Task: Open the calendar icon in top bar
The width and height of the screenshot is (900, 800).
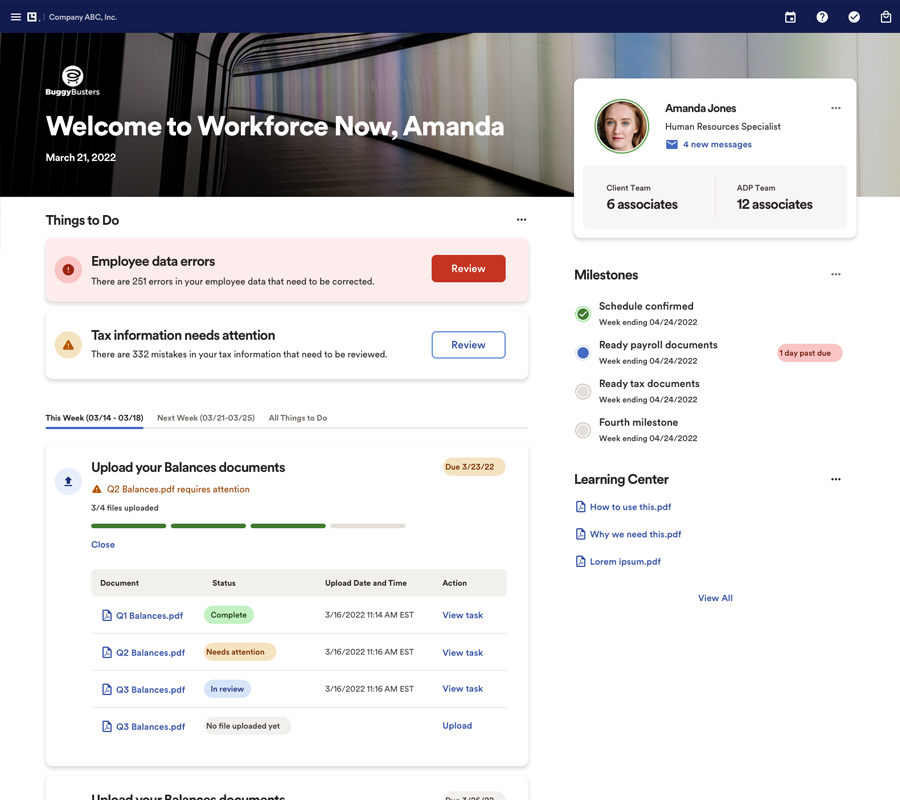Action: (789, 17)
